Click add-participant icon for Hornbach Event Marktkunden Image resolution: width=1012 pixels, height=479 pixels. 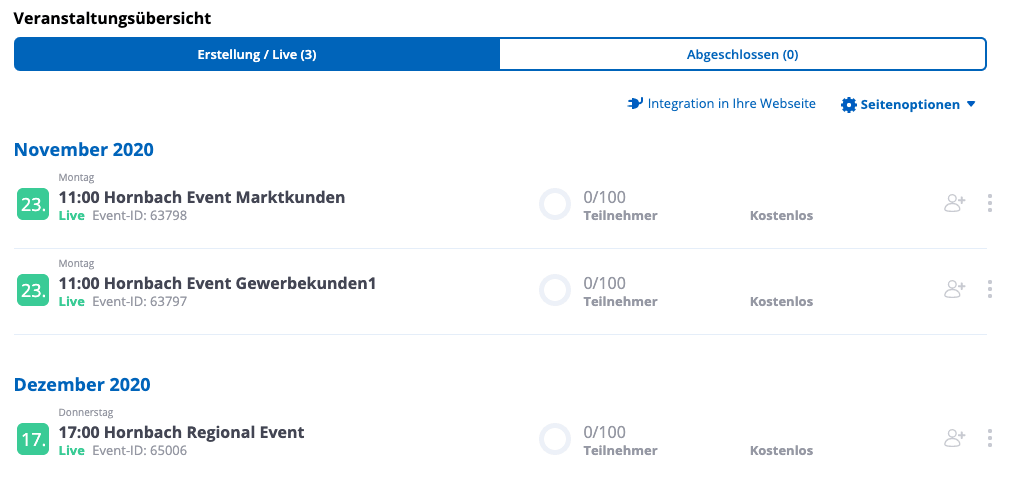(x=954, y=204)
